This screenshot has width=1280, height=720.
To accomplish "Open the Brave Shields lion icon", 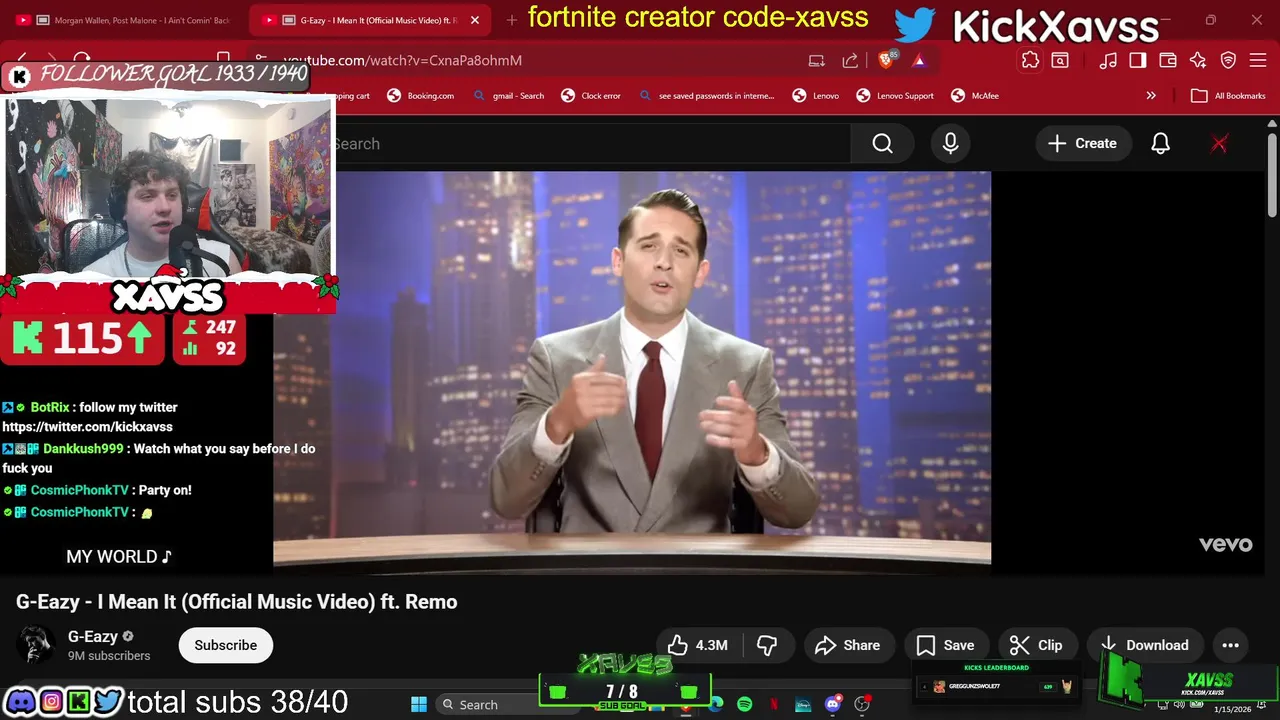I will (887, 61).
